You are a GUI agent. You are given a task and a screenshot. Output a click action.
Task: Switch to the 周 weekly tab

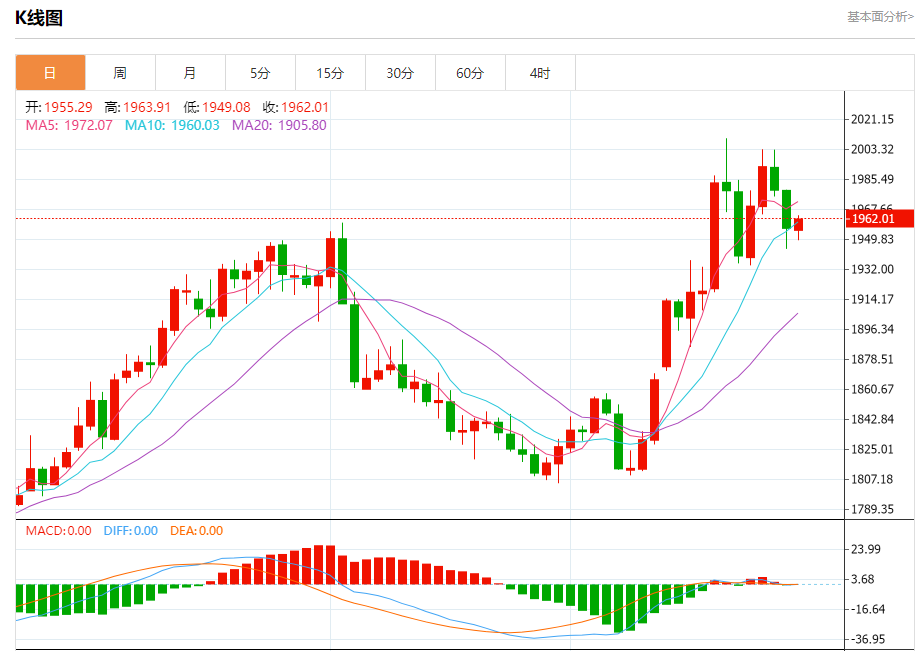[121, 73]
